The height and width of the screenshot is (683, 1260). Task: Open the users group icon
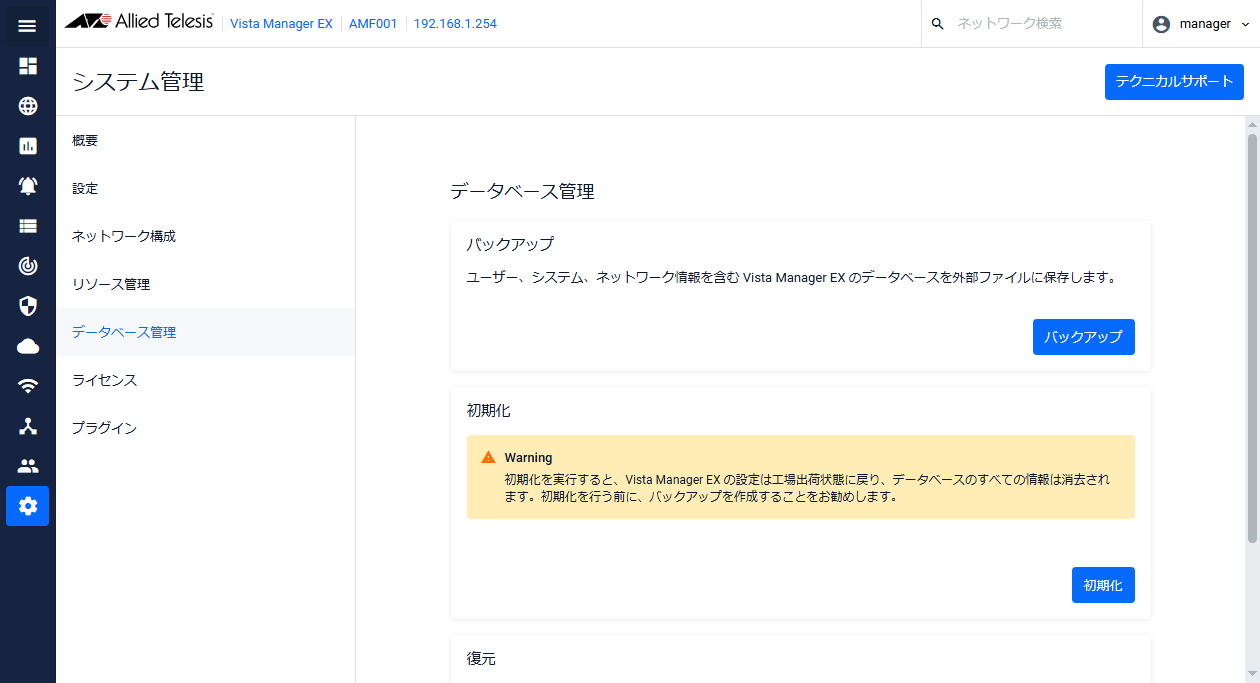28,466
